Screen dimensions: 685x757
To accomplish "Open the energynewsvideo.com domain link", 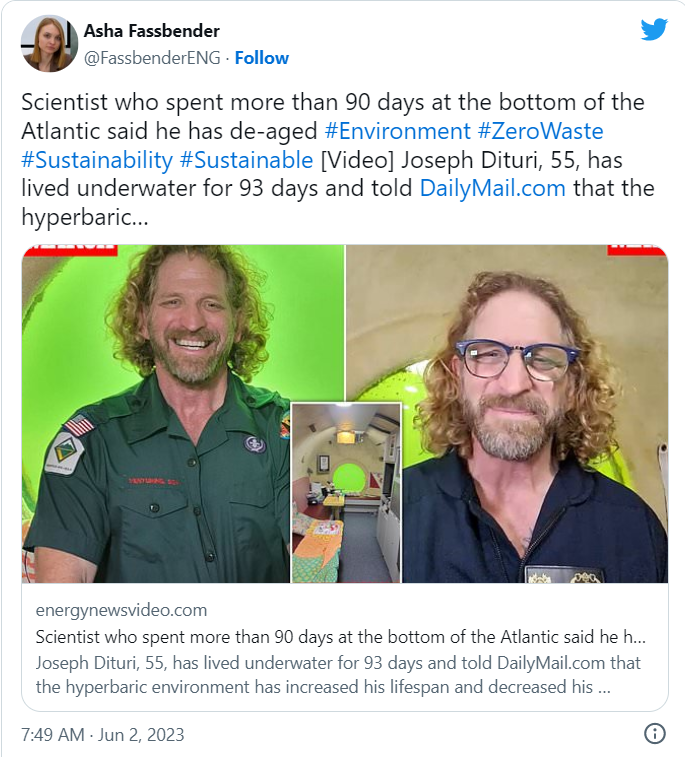I will [x=121, y=610].
